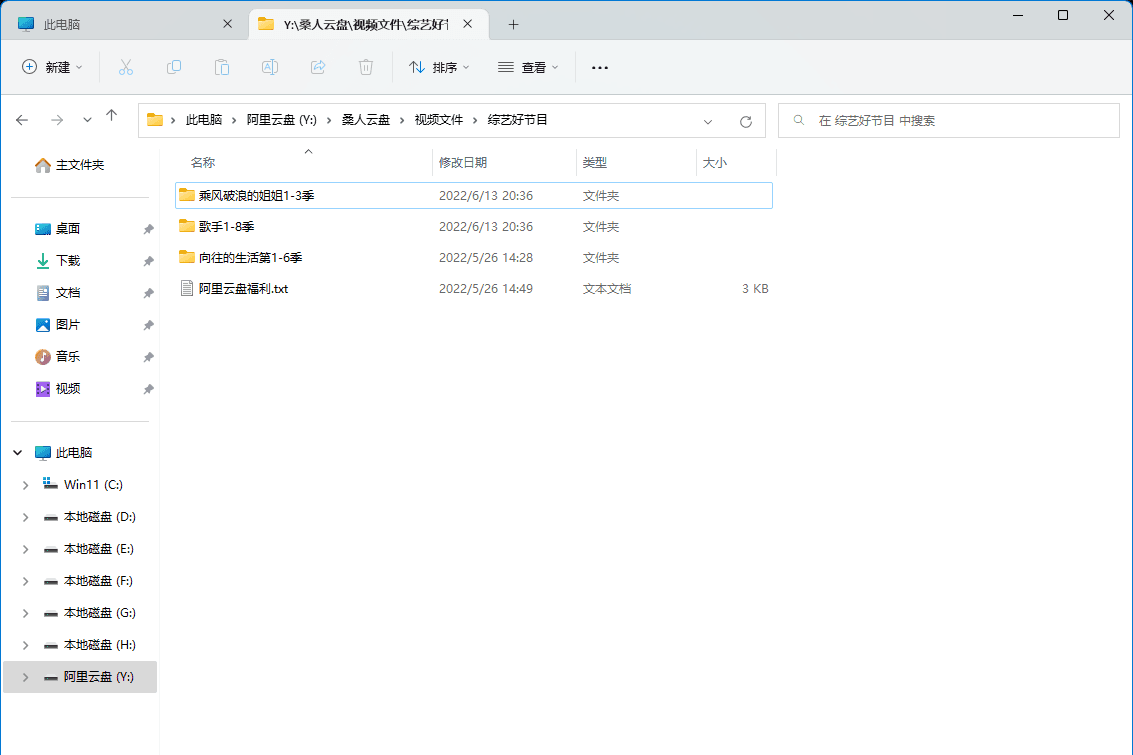Screen dimensions: 1133x755
Task: Unpin 图片 using its pin icon
Action: click(x=148, y=325)
